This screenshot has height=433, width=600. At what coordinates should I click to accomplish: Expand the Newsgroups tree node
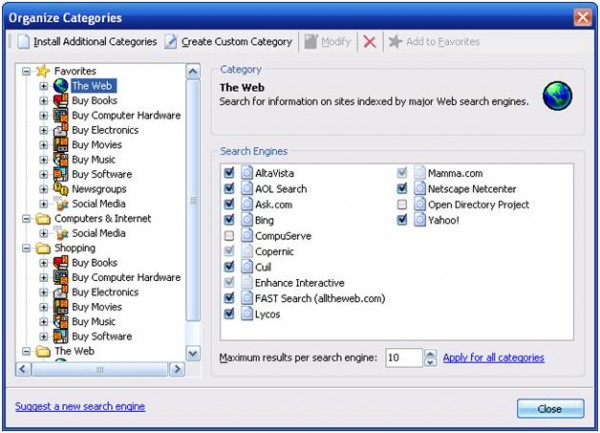pos(44,189)
